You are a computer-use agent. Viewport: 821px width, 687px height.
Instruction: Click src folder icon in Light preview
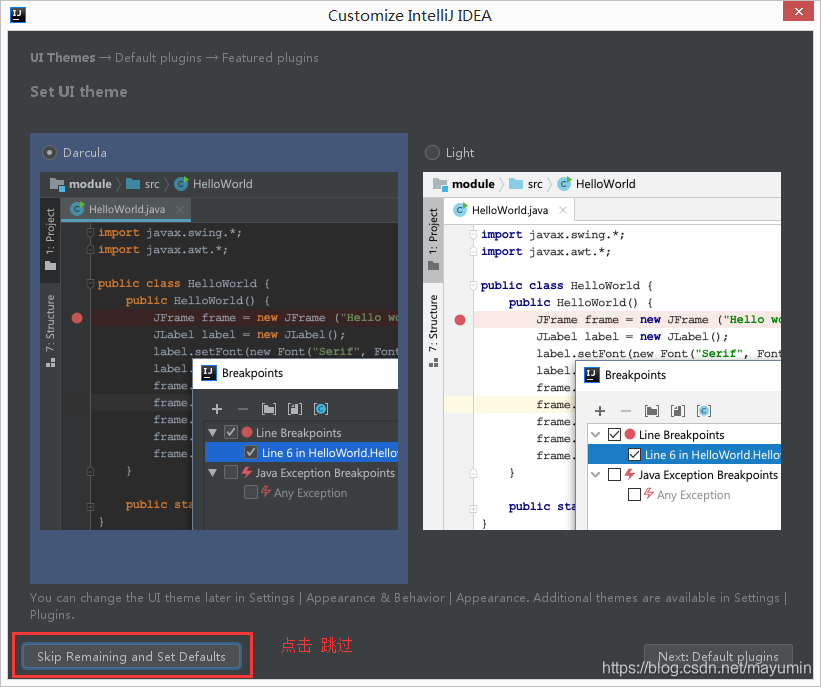516,184
